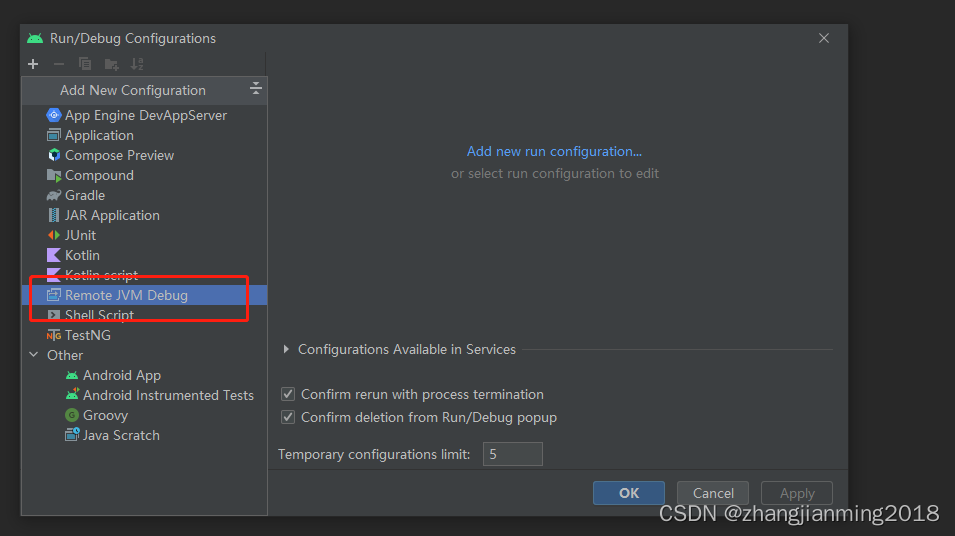Collapse the Other group in the list
Viewport: 955px width, 536px height.
tap(34, 354)
